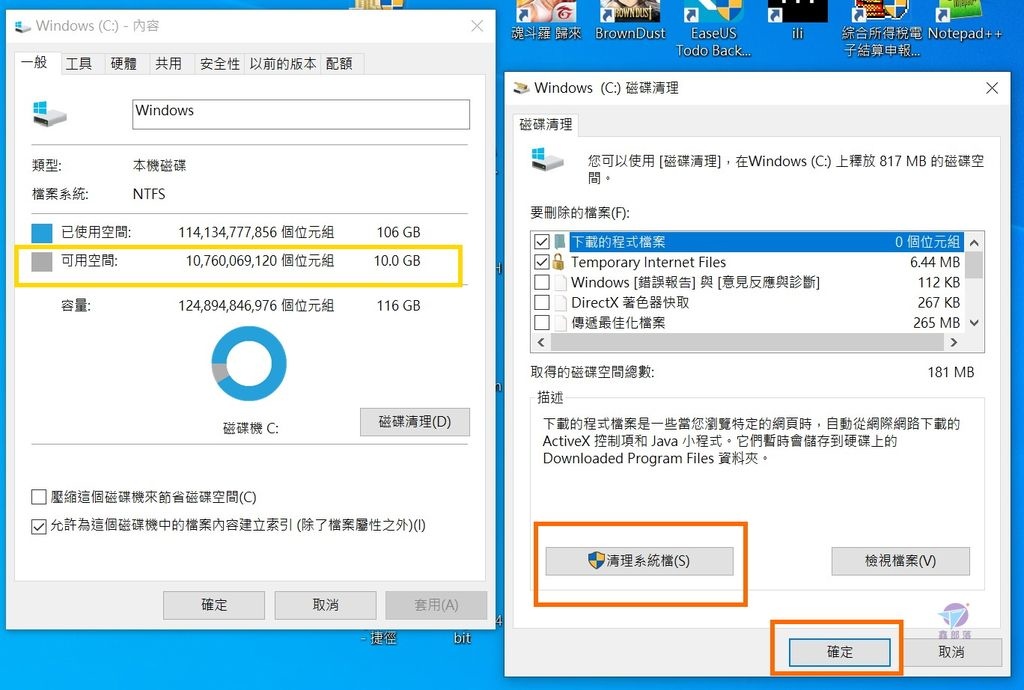The image size is (1024, 690).
Task: Click the disk usage donut chart
Action: point(249,364)
